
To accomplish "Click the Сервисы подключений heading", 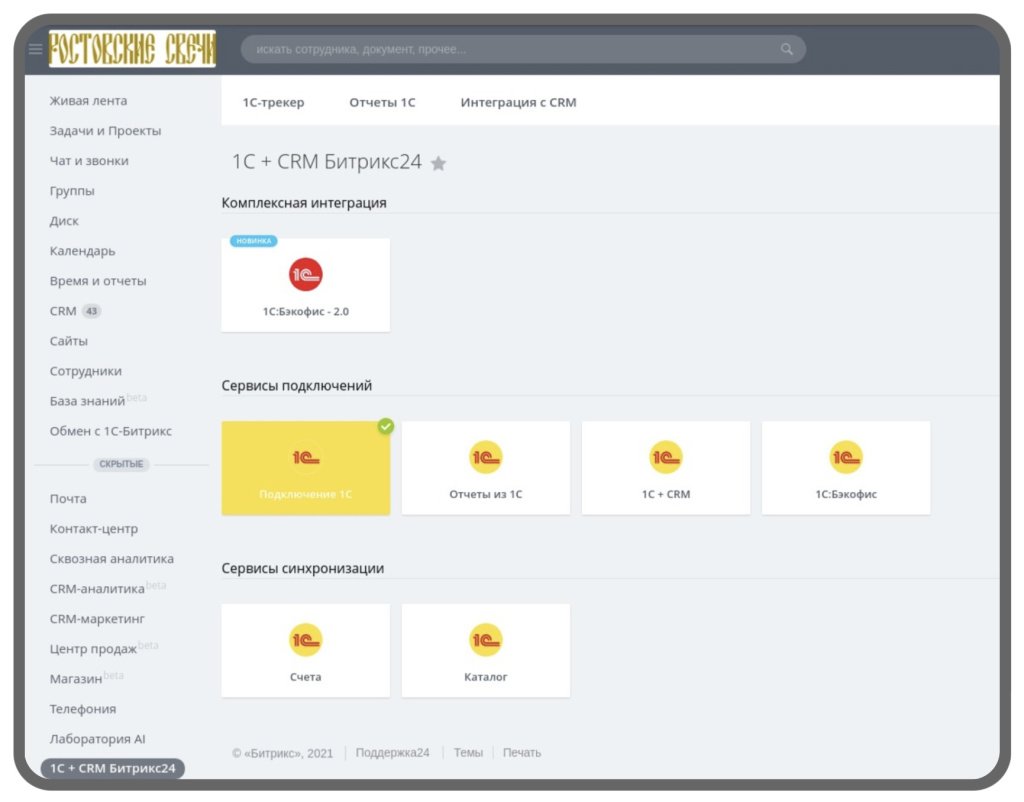I will pos(296,385).
